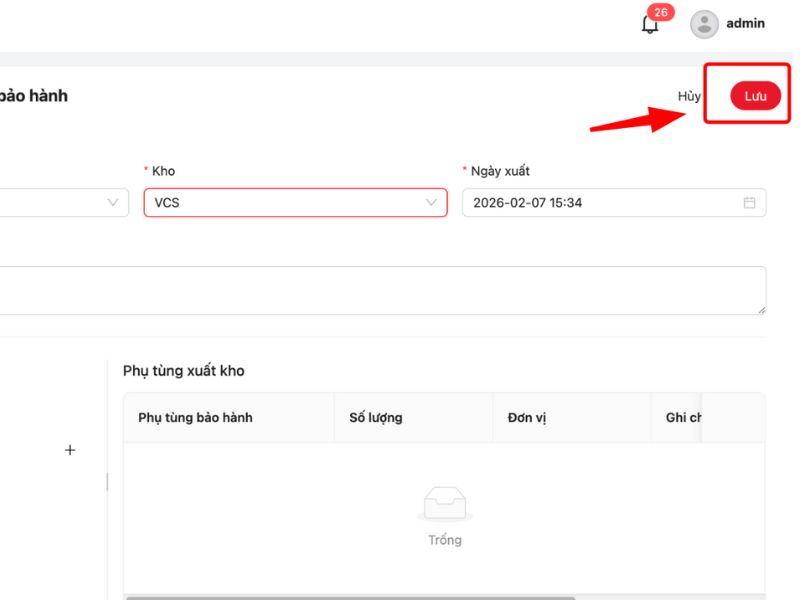This screenshot has width=800, height=600.
Task: Open the admin user menu
Action: (745, 24)
